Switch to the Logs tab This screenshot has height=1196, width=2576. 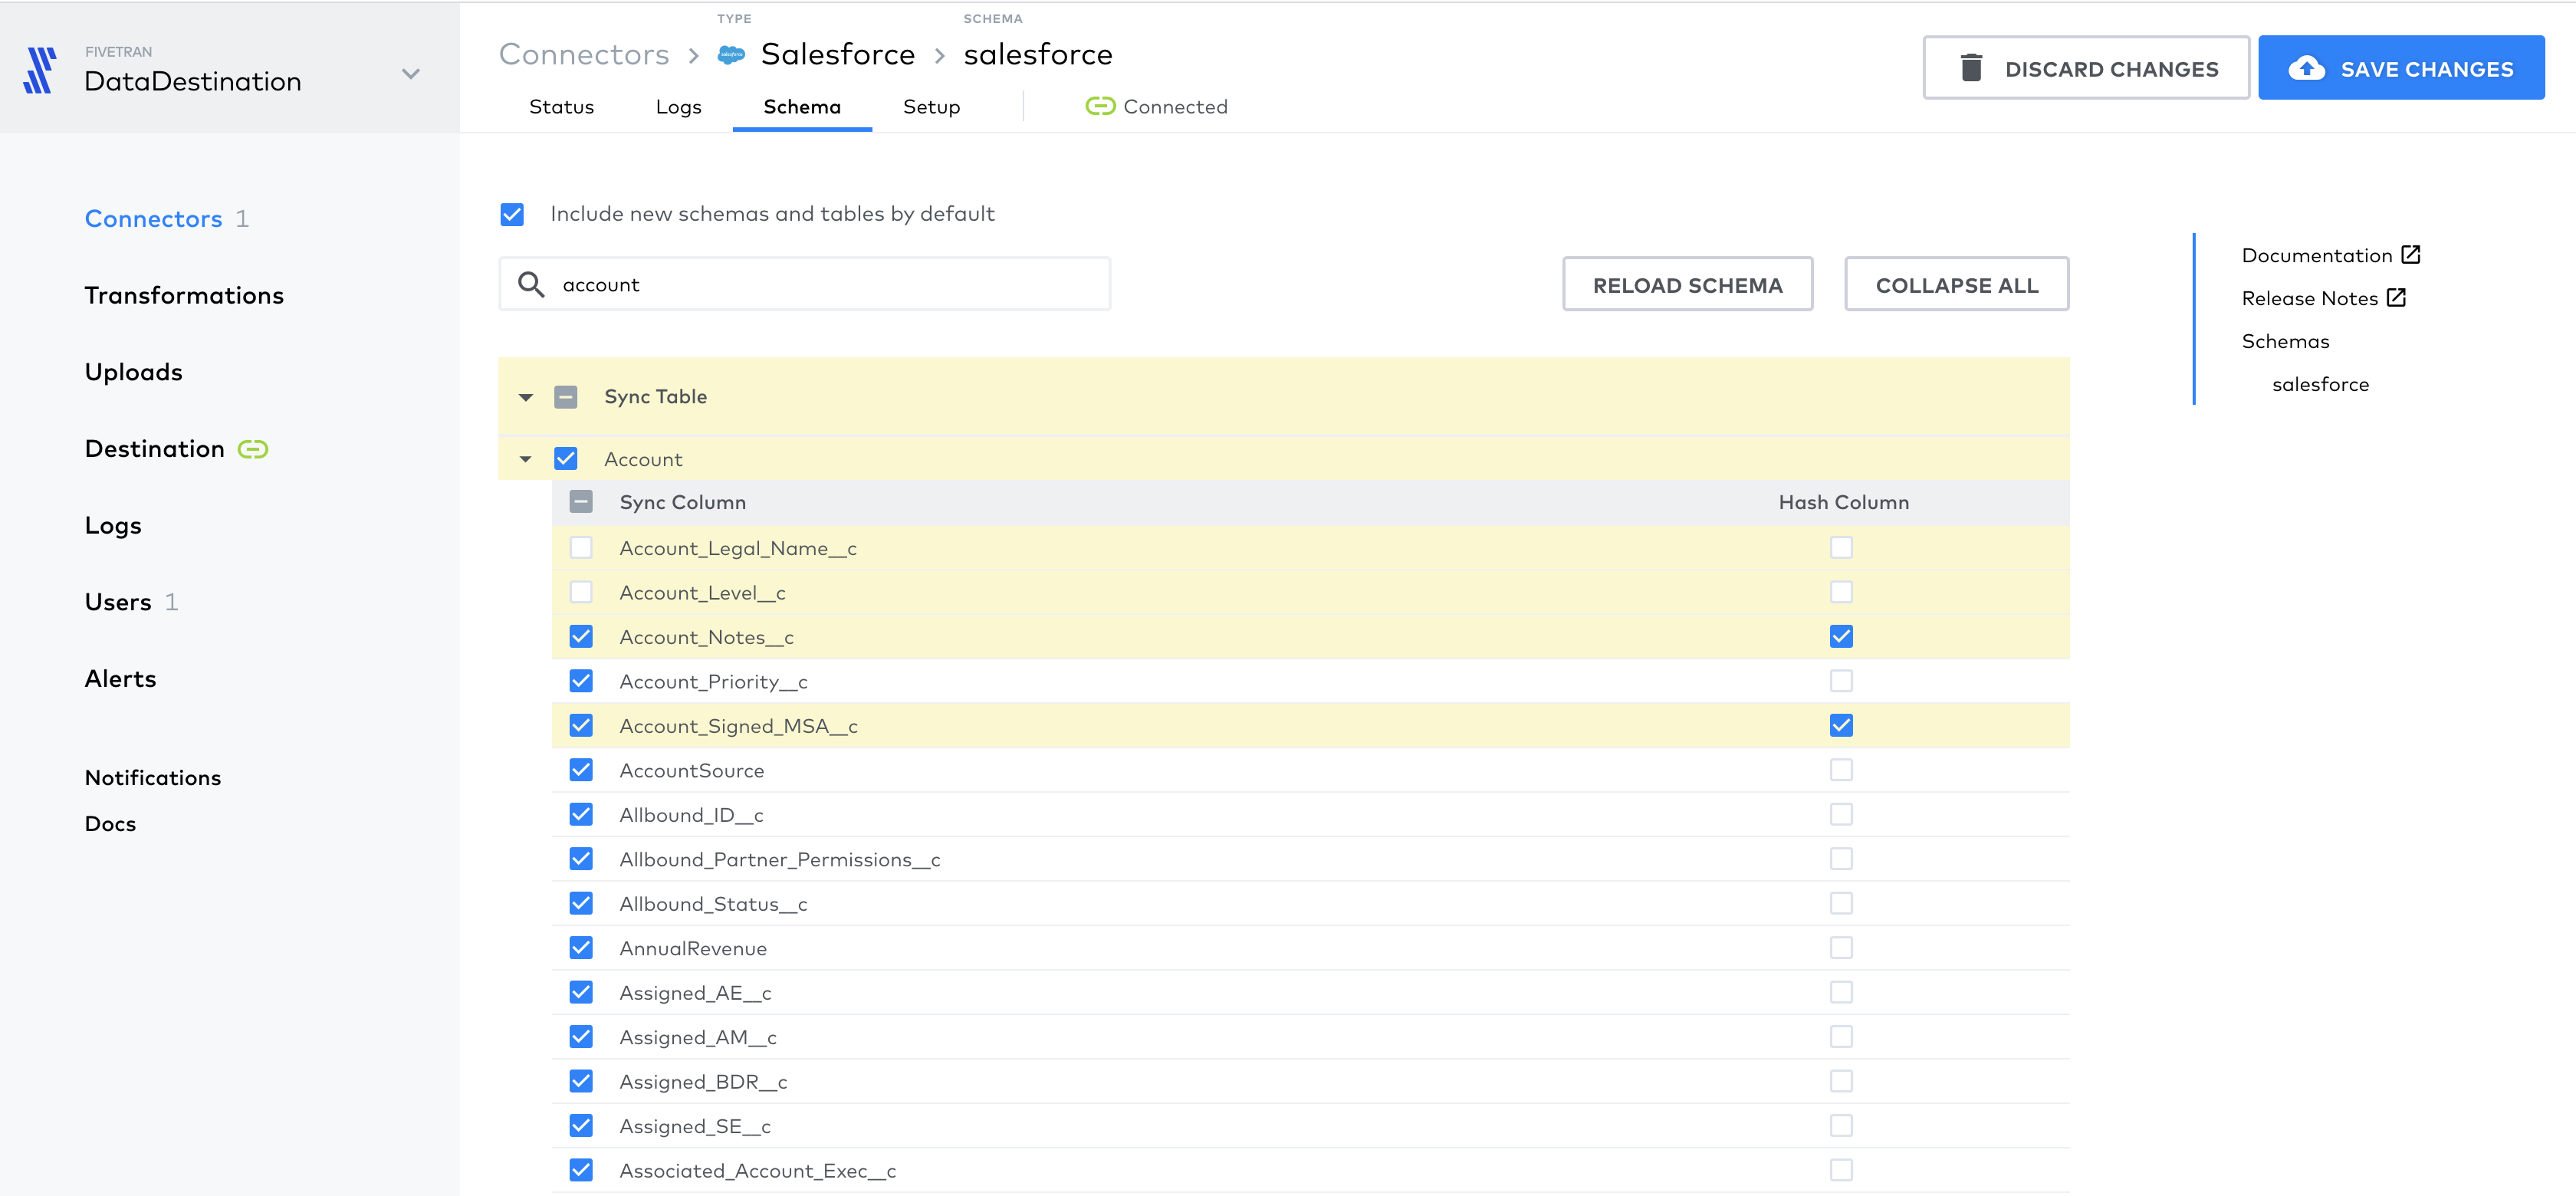pos(678,106)
